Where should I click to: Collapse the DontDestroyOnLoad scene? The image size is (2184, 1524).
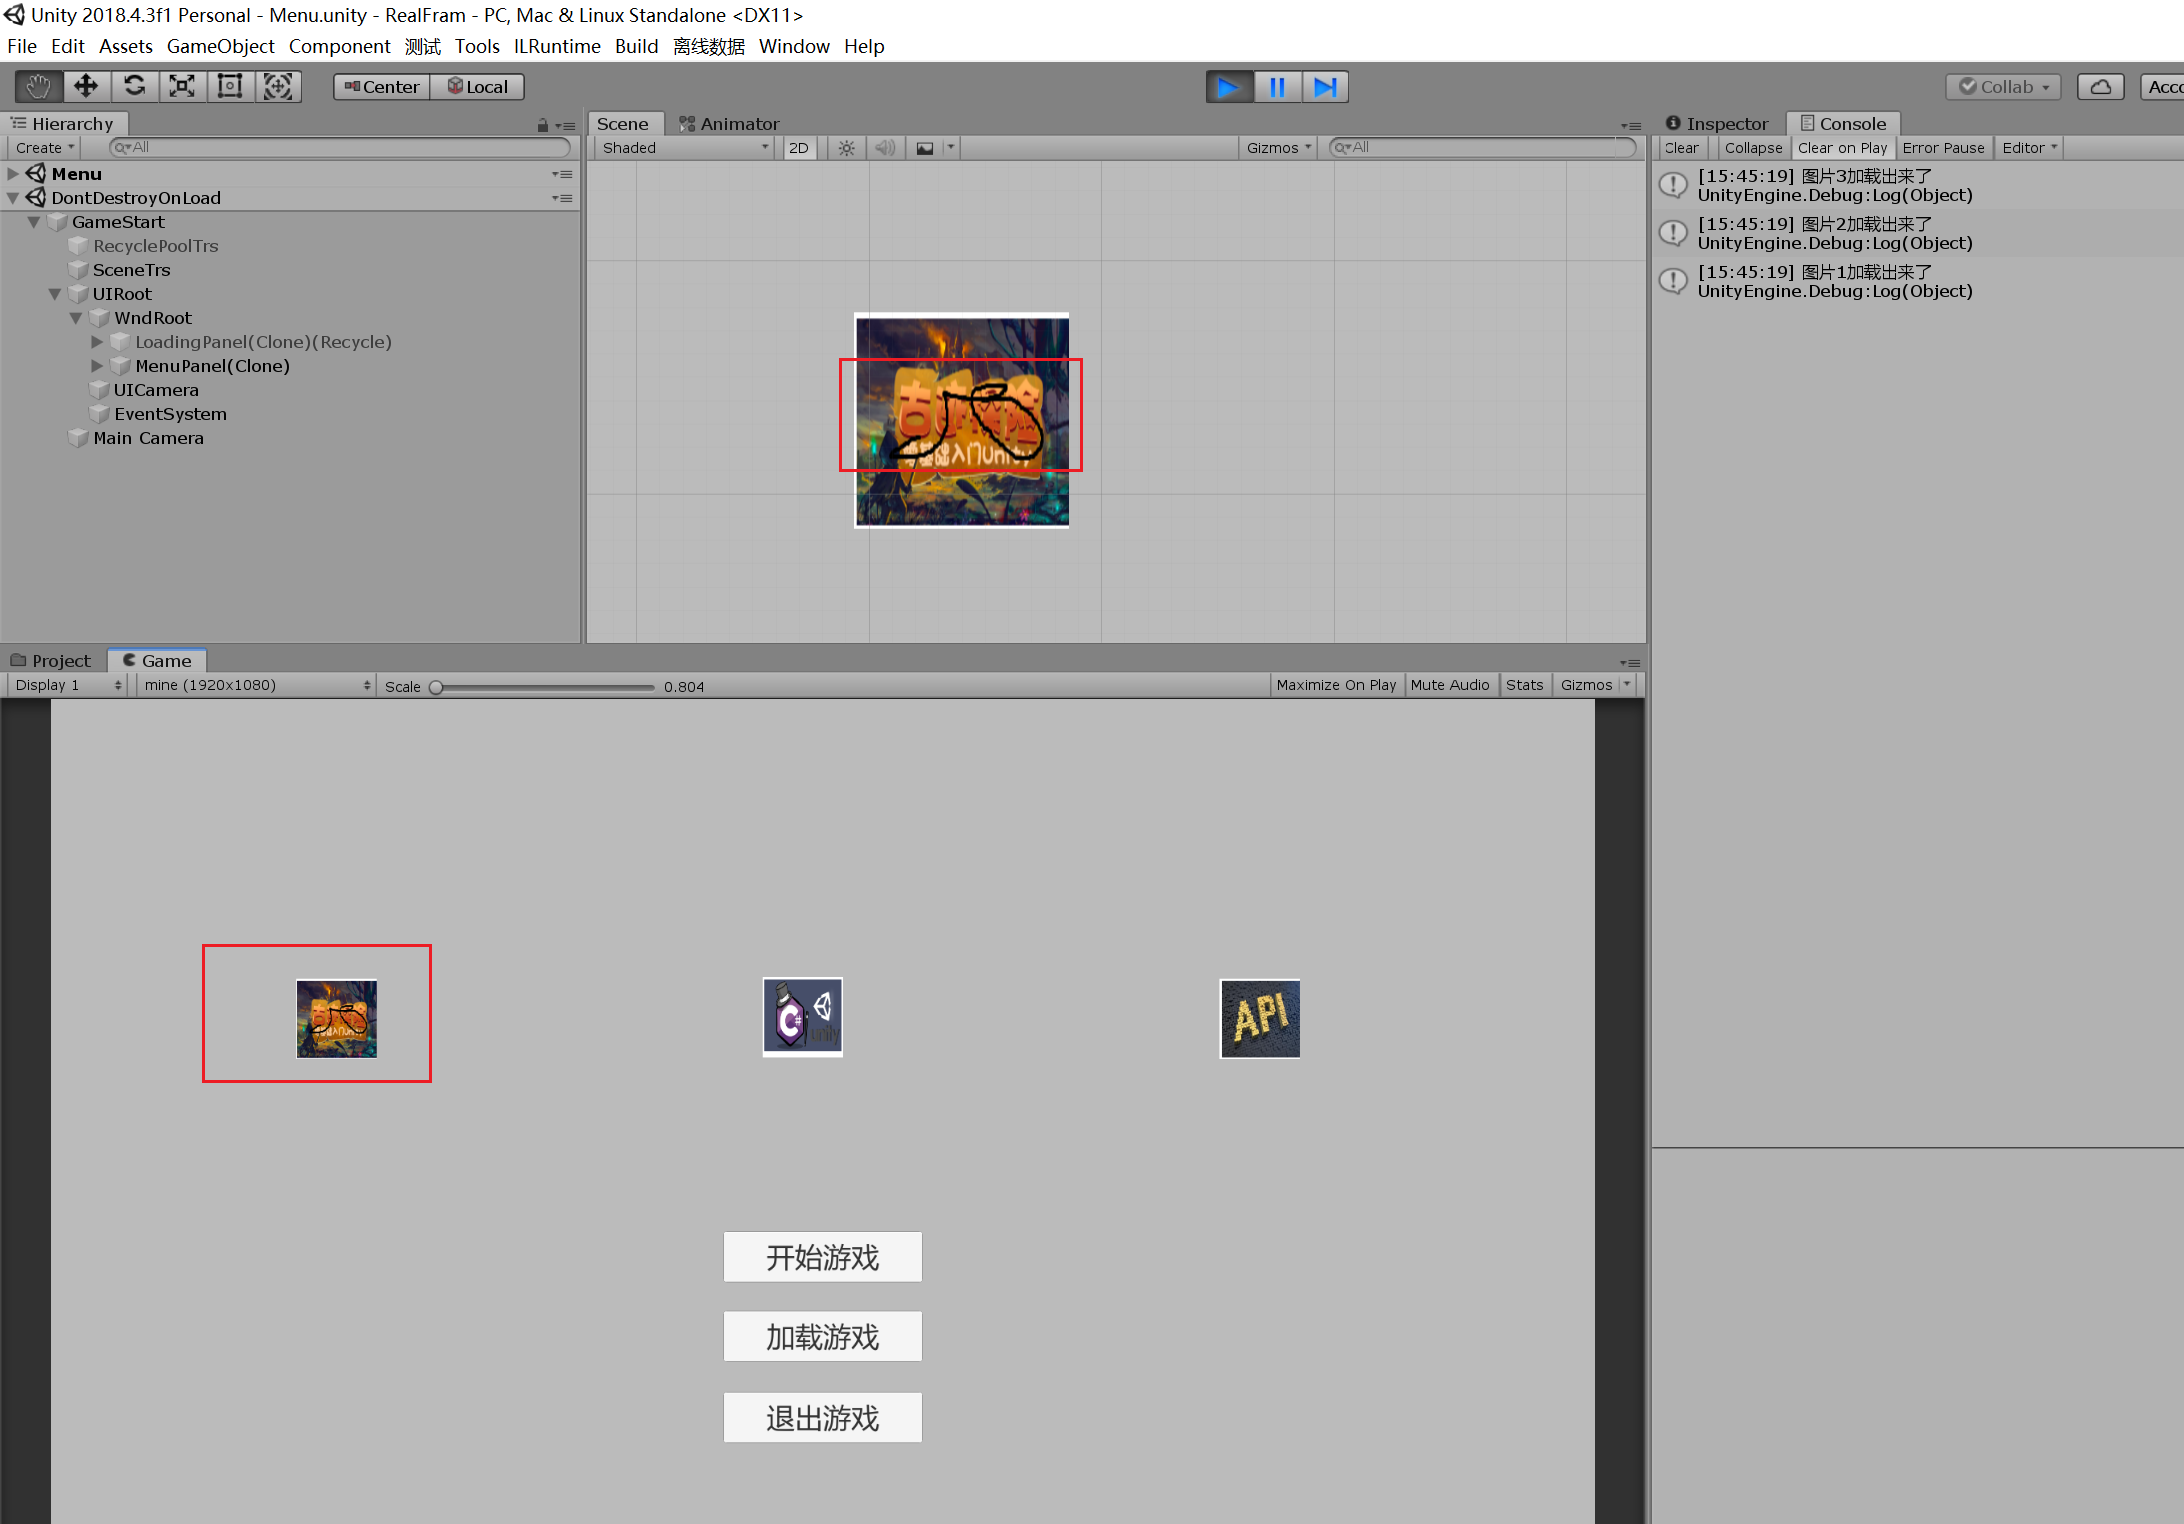click(13, 198)
